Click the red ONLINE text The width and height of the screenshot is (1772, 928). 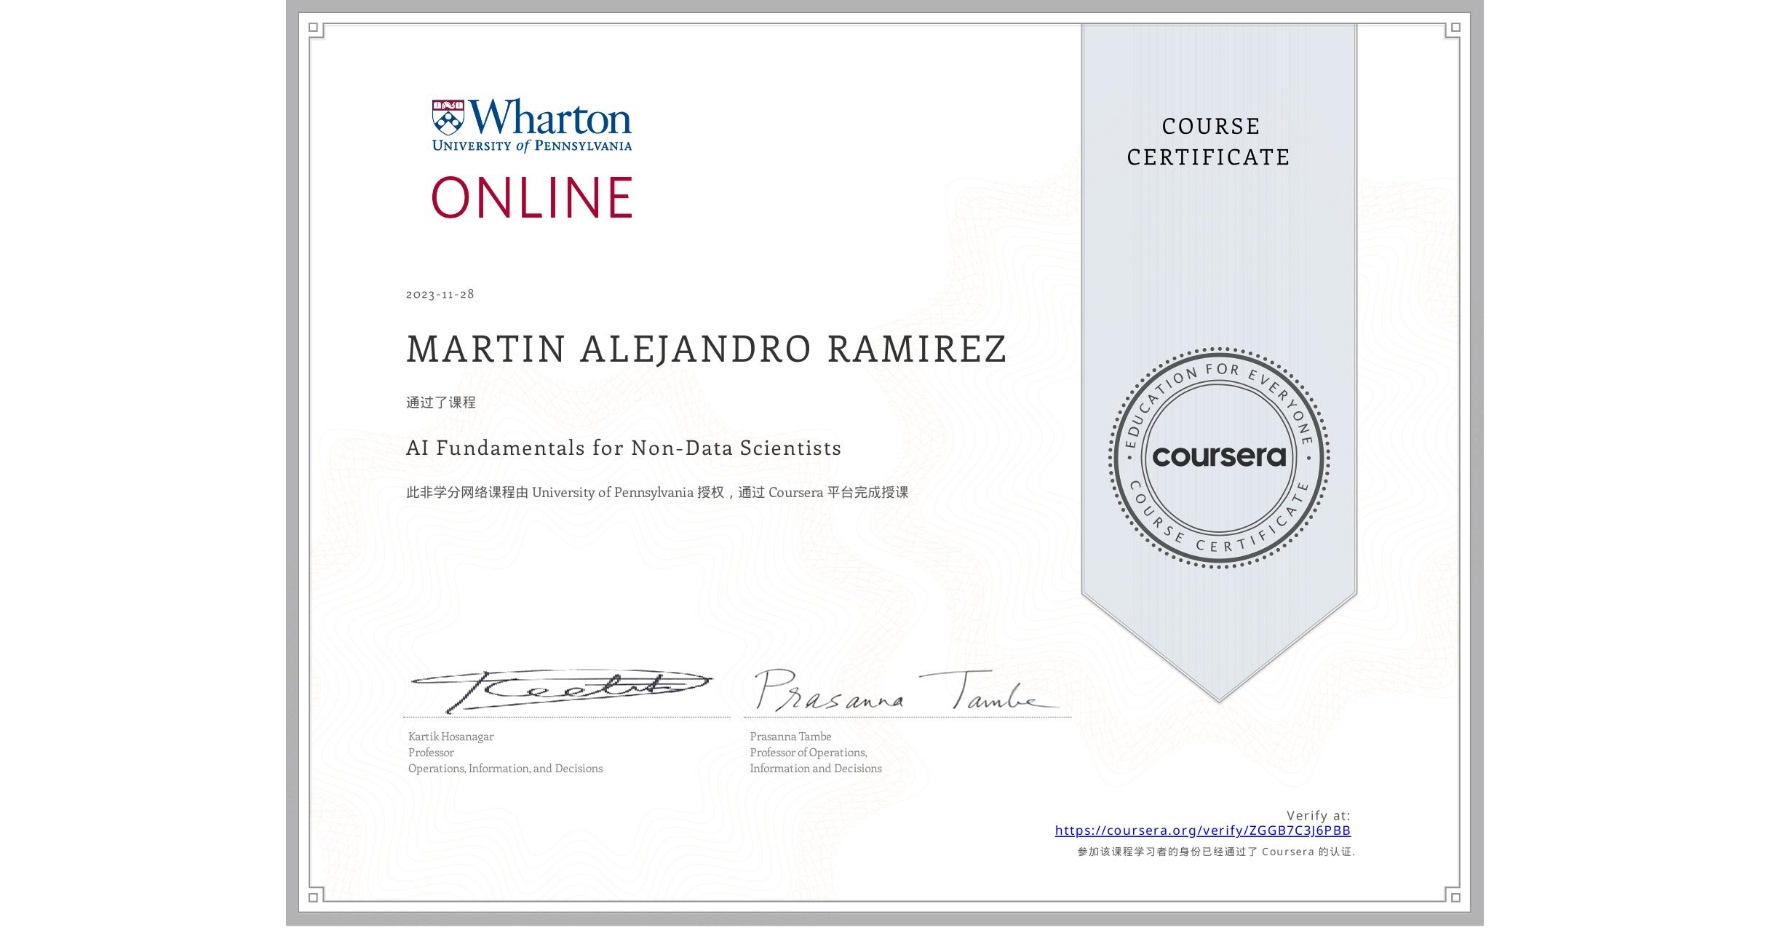(x=532, y=197)
